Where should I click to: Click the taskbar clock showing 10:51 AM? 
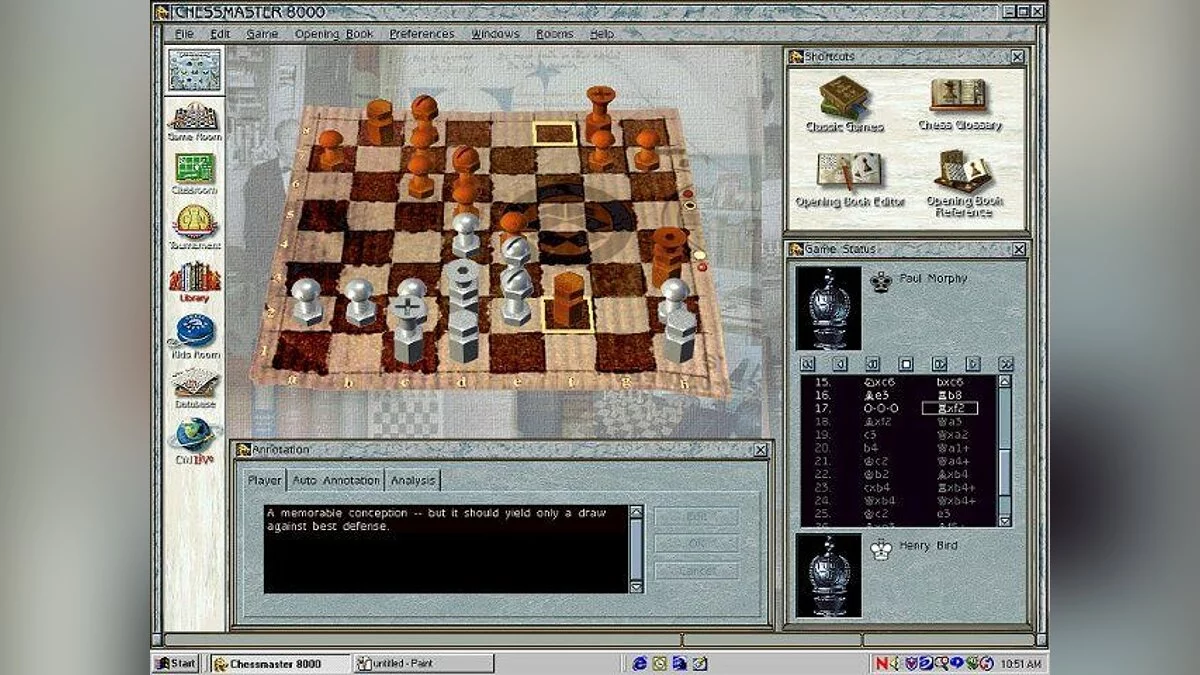coord(1020,663)
